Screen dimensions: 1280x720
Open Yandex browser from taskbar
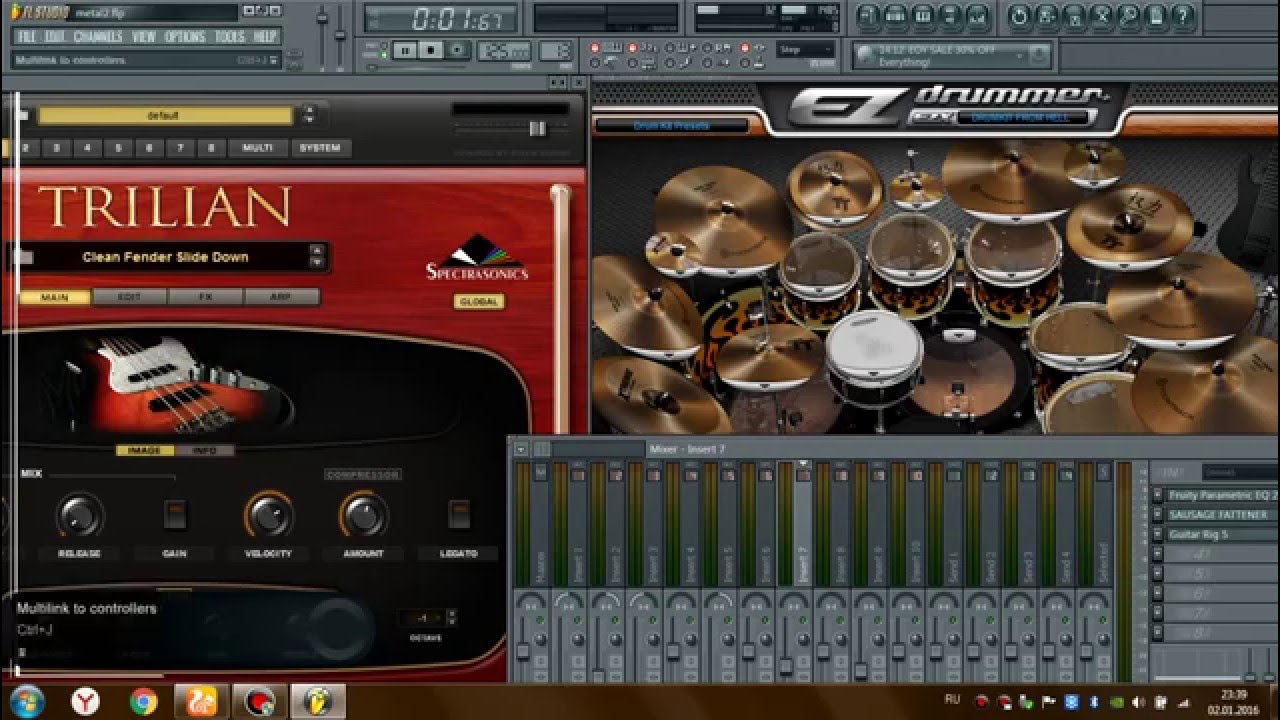click(85, 701)
